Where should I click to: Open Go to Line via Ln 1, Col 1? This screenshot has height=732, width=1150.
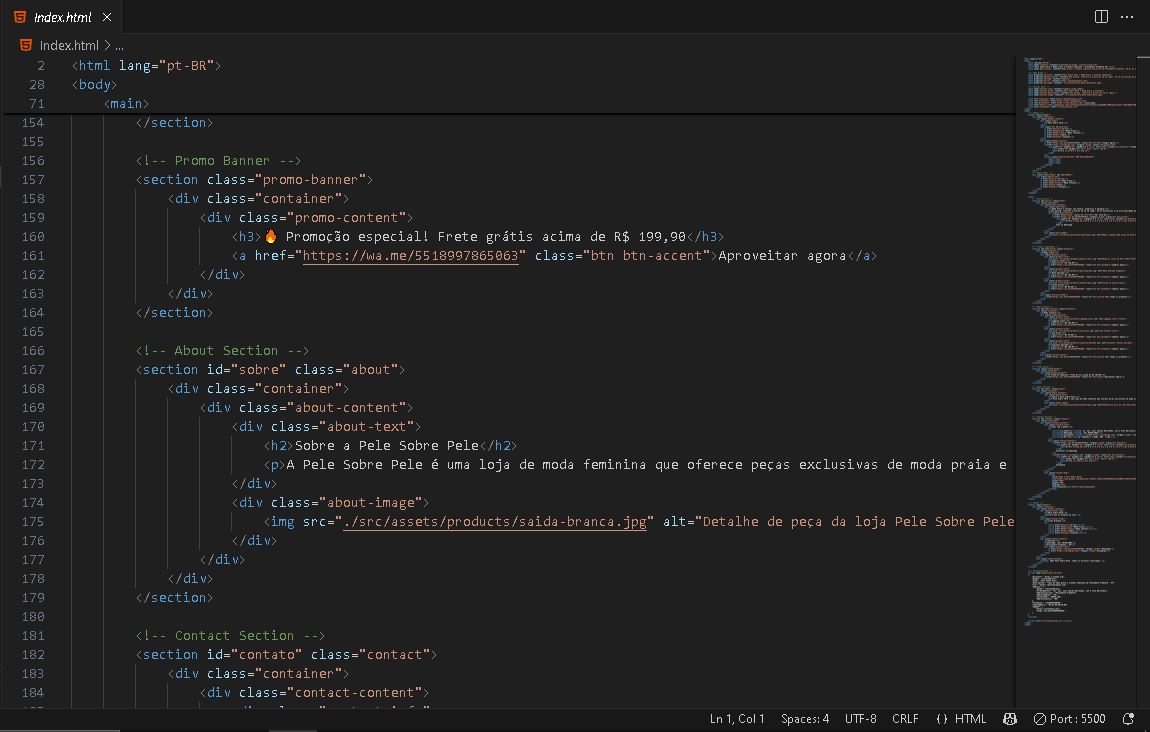coord(737,719)
